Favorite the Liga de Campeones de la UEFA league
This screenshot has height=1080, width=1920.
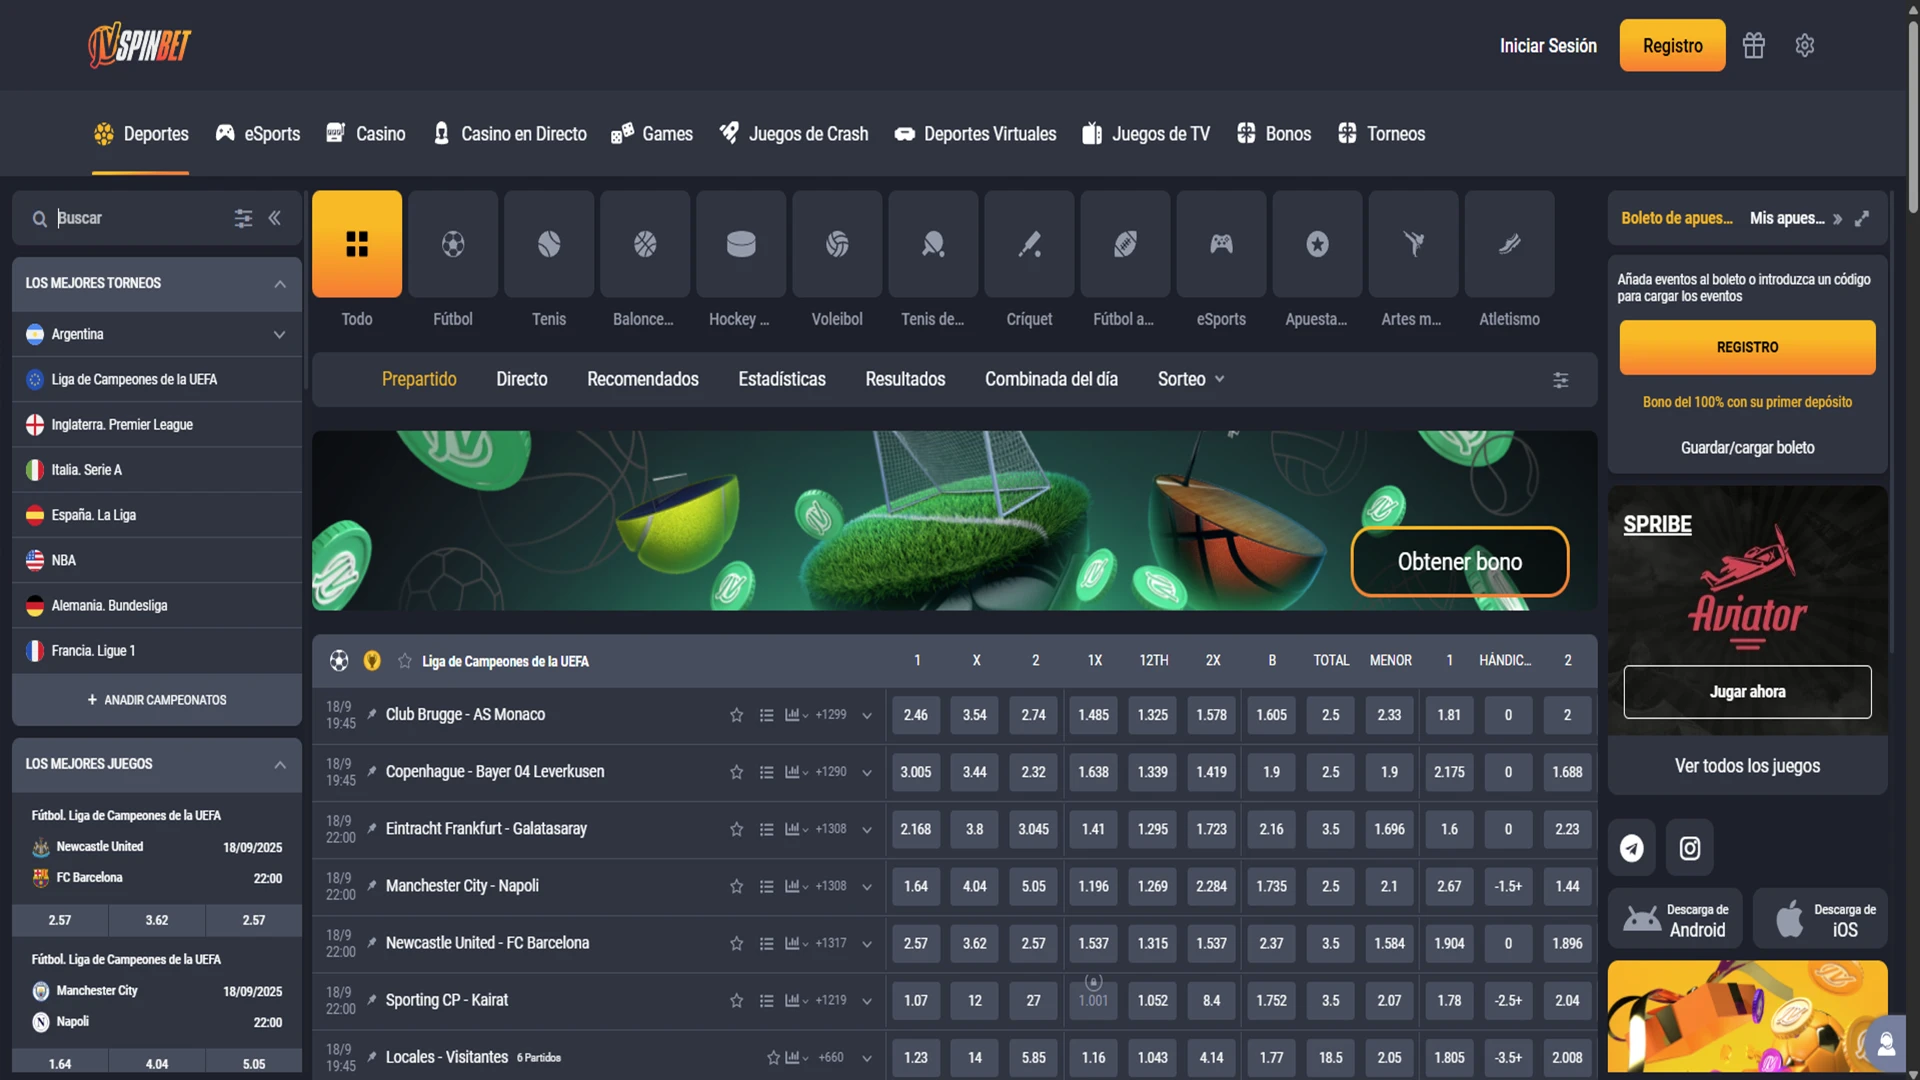(x=405, y=661)
